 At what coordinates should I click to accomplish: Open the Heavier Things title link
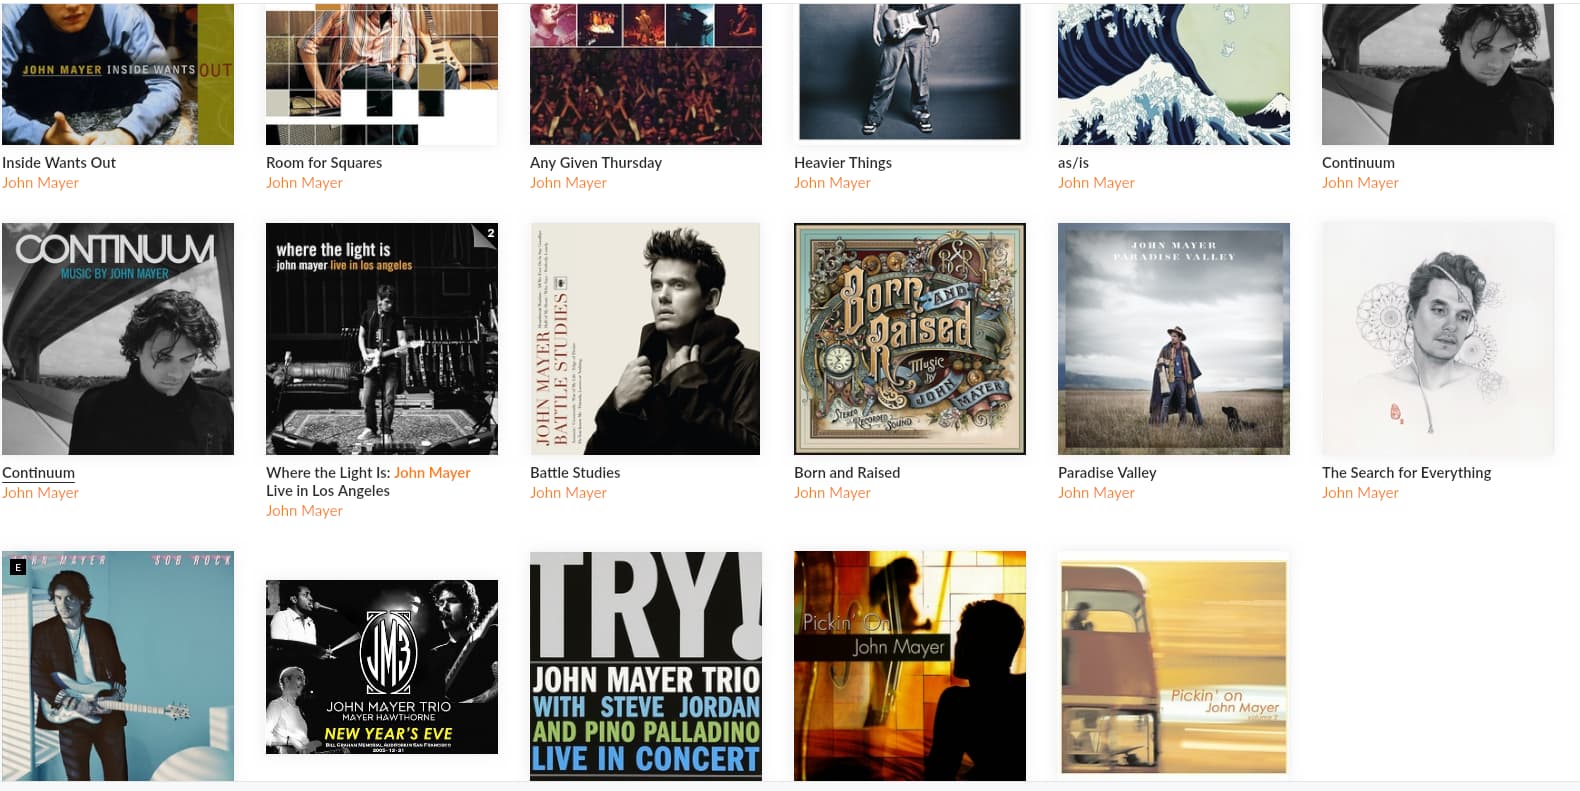coord(843,163)
